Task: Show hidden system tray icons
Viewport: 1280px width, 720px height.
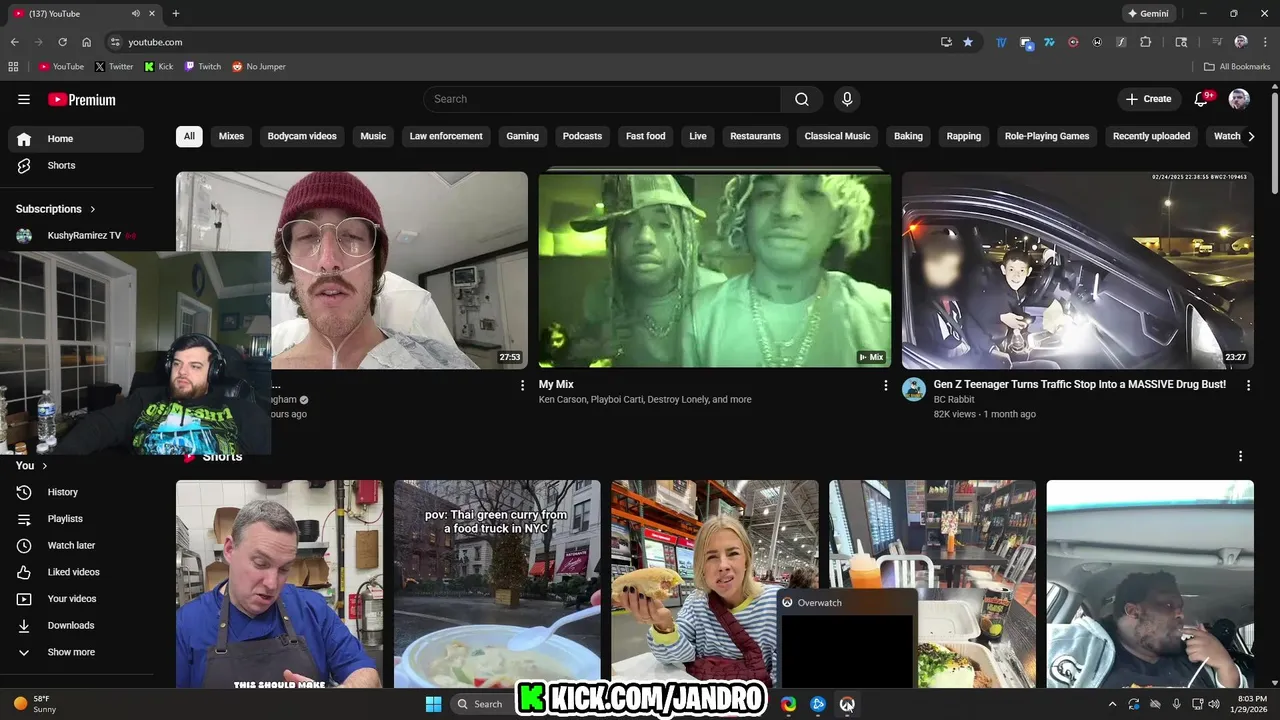Action: point(1112,704)
